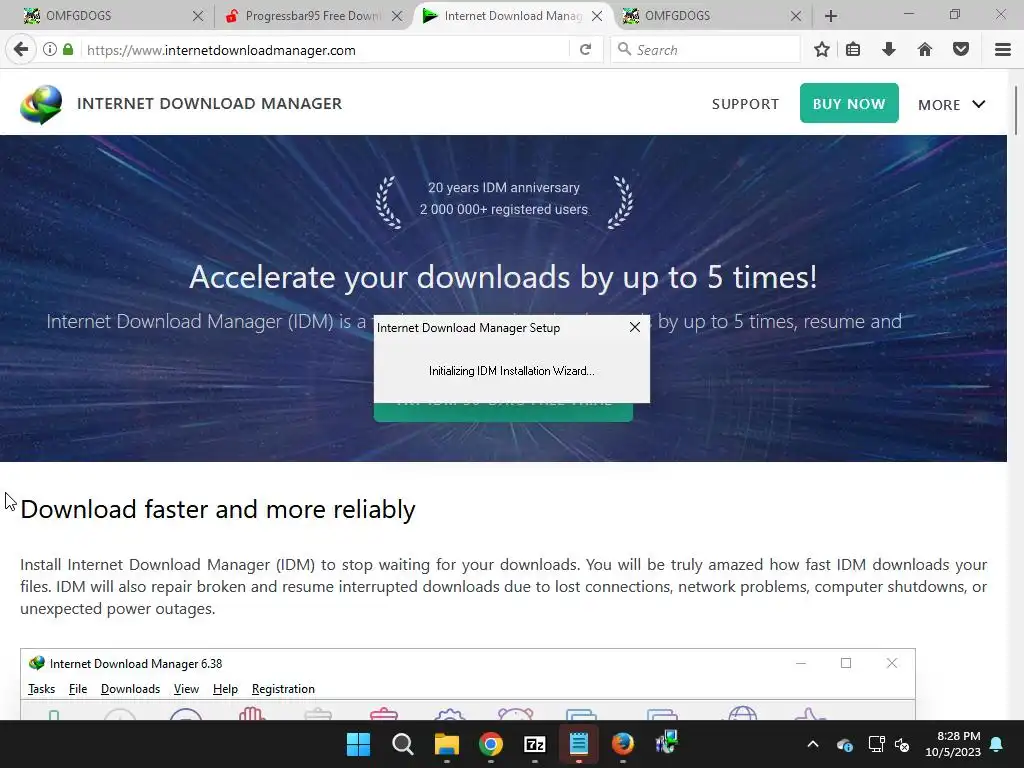Open the bookmarks list icon

click(x=853, y=50)
